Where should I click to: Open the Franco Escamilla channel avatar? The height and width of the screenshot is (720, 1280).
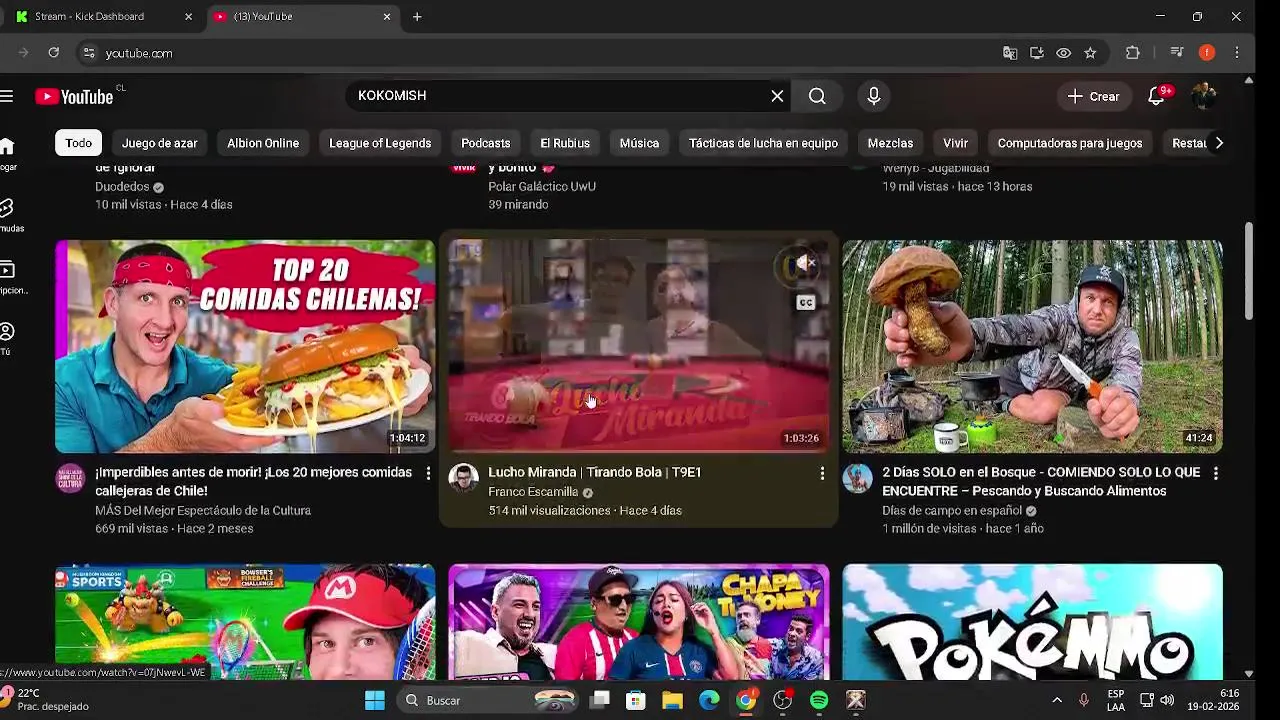[463, 478]
